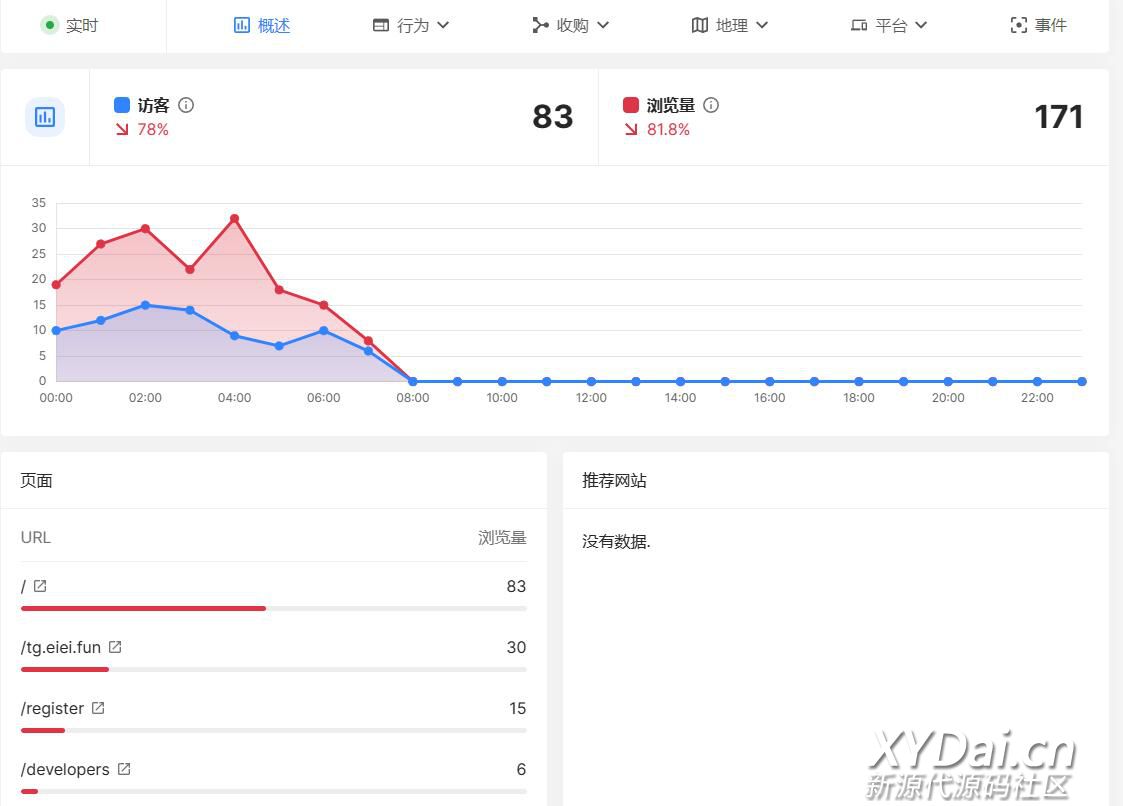Screen dimensions: 1123x806
Task: Click the chart icon button beside 访客
Action: [x=45, y=117]
